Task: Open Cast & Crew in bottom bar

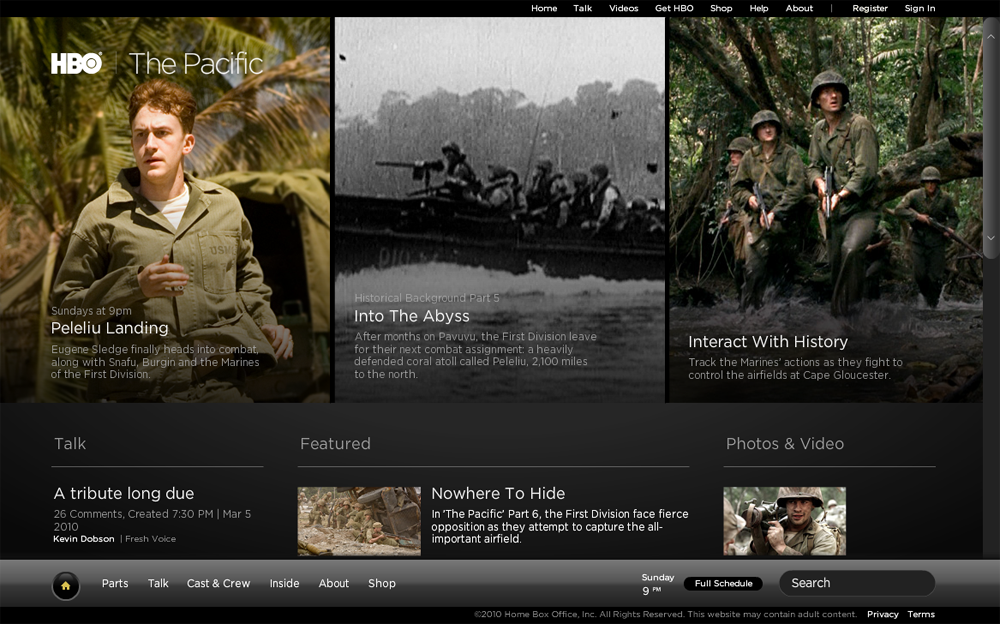Action: click(218, 583)
